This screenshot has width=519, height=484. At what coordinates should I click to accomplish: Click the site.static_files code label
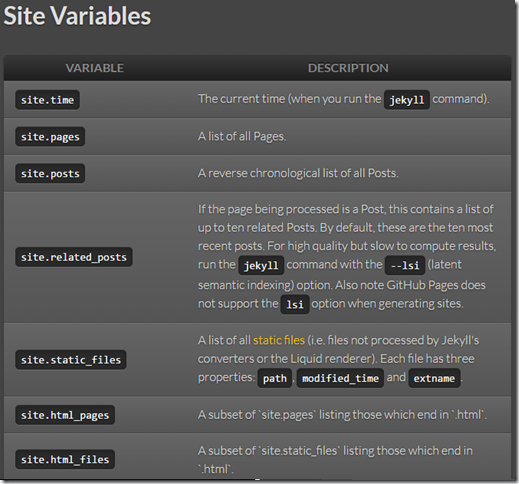71,360
